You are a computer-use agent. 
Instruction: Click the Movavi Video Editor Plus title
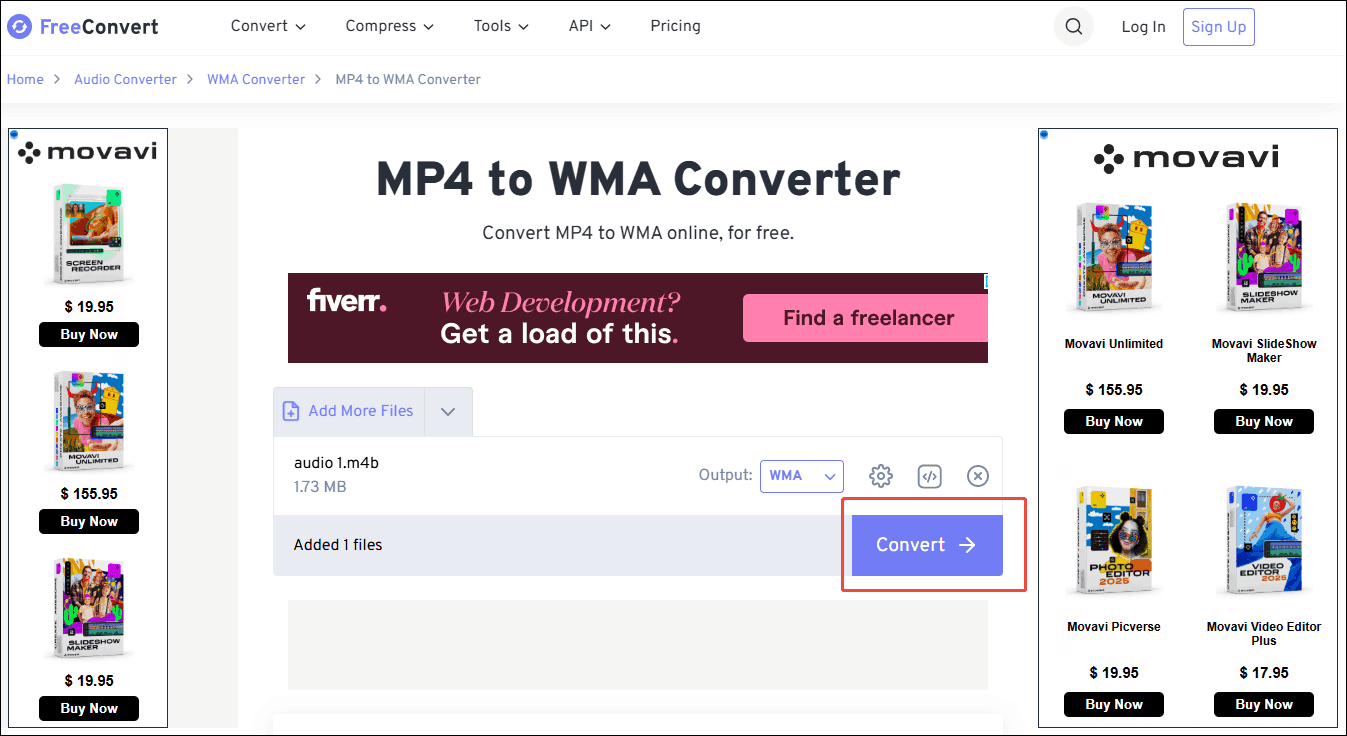tap(1264, 634)
